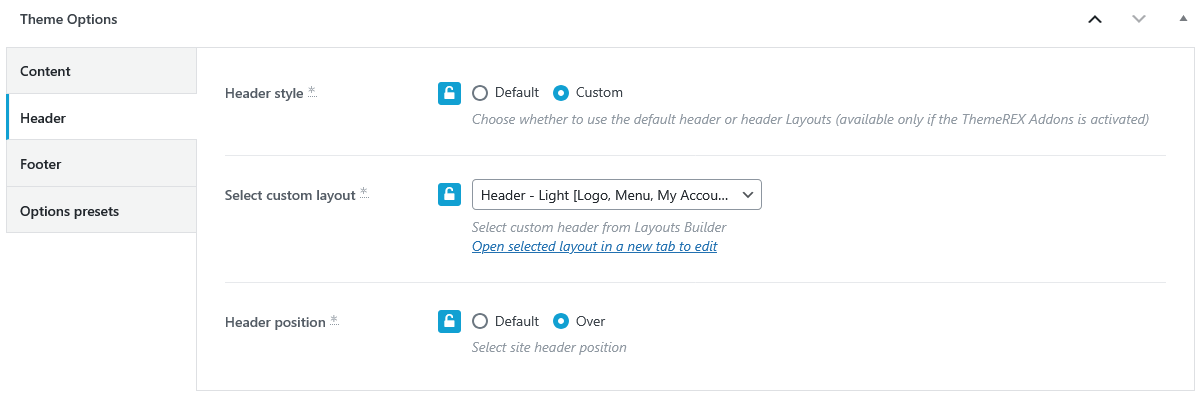This screenshot has width=1202, height=400.
Task: Click the asterisk next to Header style label
Action: pyautogui.click(x=311, y=93)
